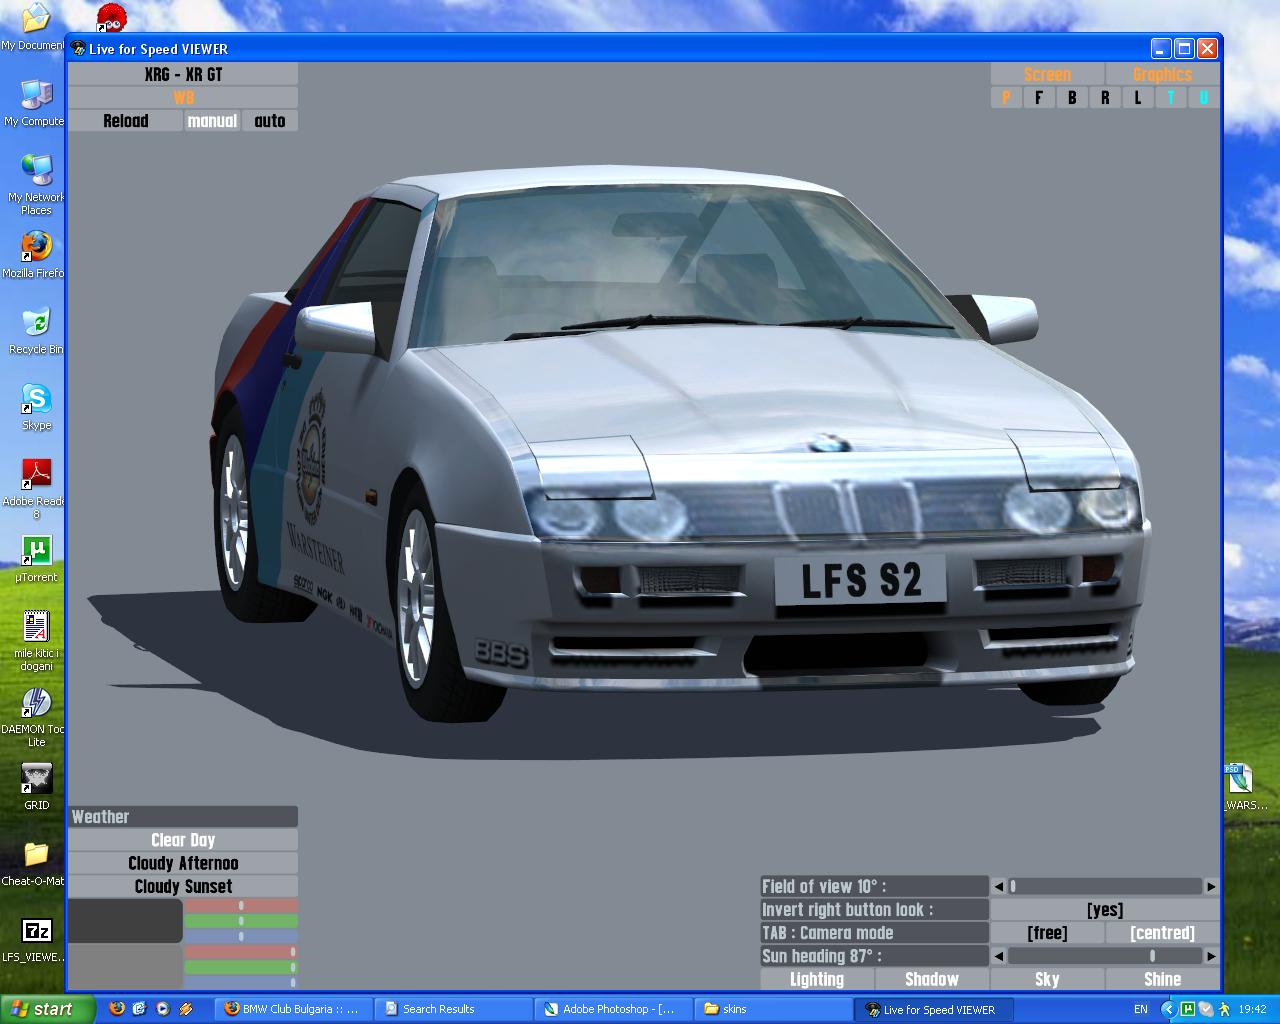Screen dimensions: 1280x1024
Task: Launch the GRID game shortcut
Action: coord(36,787)
